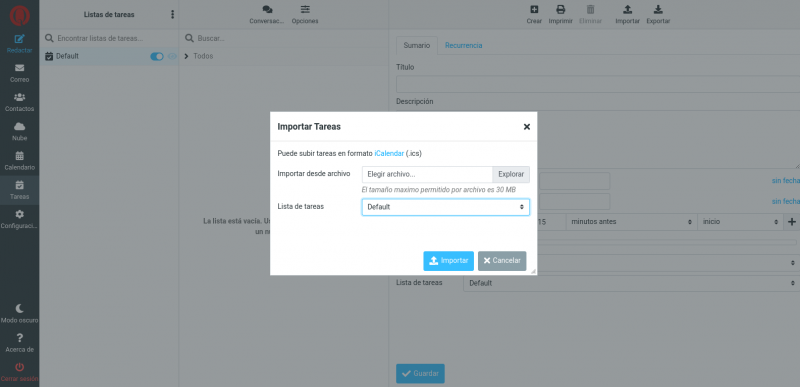Click first sin fecha link
Viewport: 800px width, 387px height.
coord(786,180)
